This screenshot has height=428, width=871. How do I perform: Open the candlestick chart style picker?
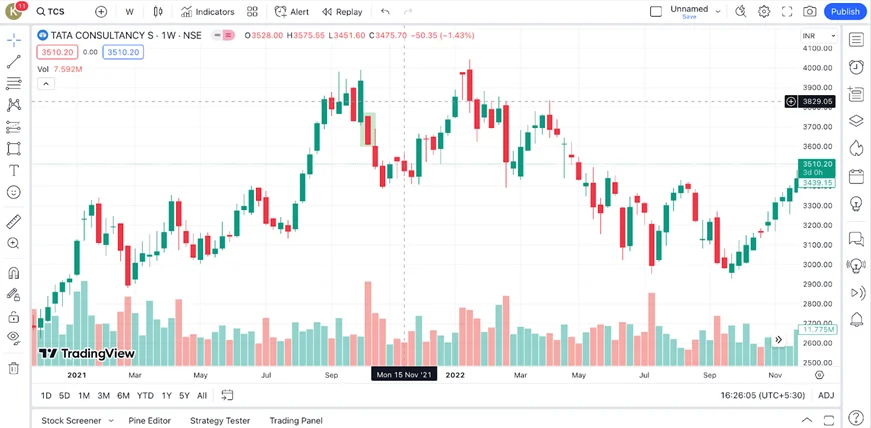click(159, 12)
